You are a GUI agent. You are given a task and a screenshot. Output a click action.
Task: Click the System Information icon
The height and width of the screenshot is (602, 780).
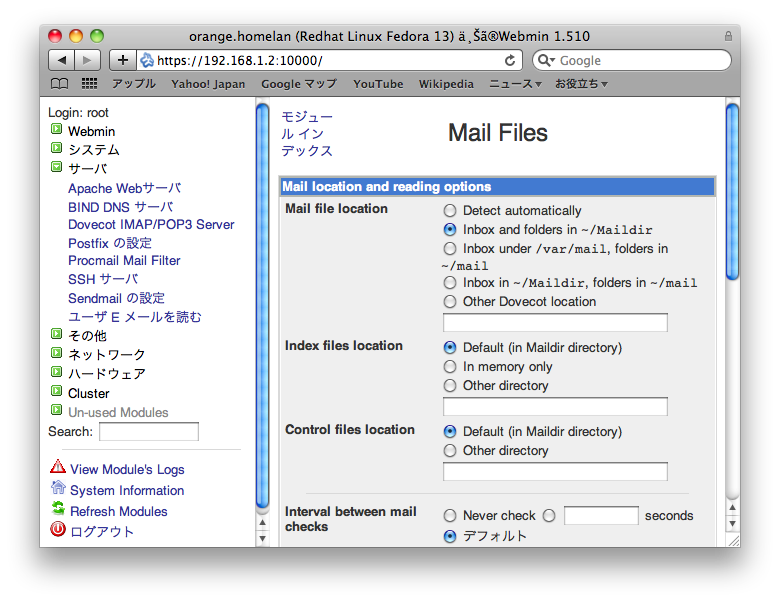pos(58,489)
